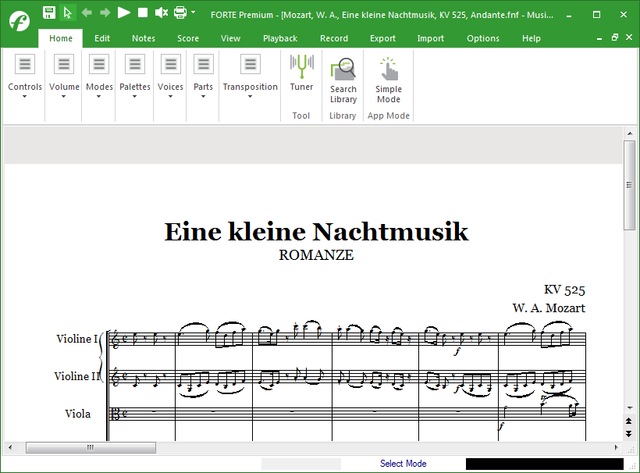The width and height of the screenshot is (640, 473).
Task: Click the Eine kleine Nachtmusik title
Action: 316,232
